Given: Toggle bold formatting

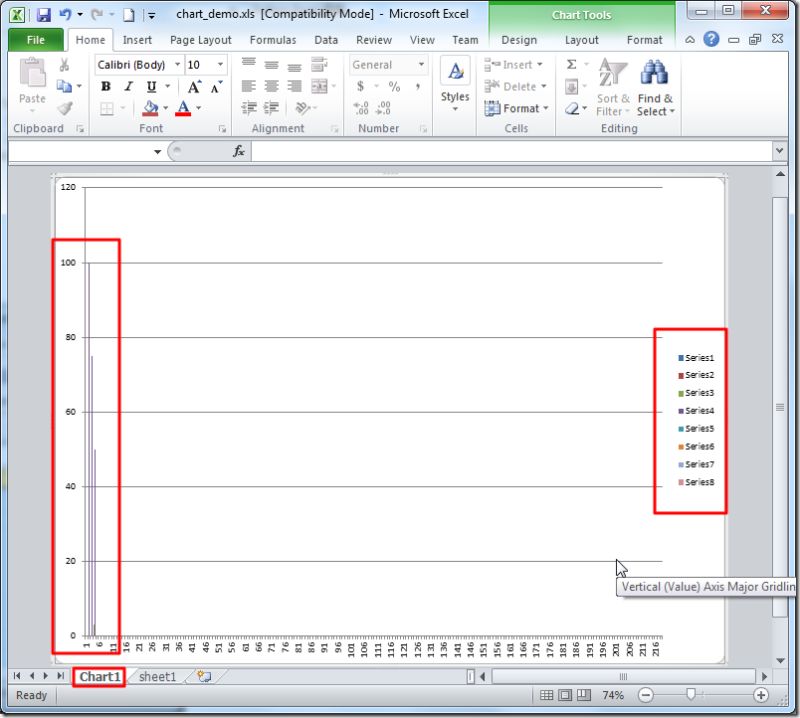Looking at the screenshot, I should 106,86.
